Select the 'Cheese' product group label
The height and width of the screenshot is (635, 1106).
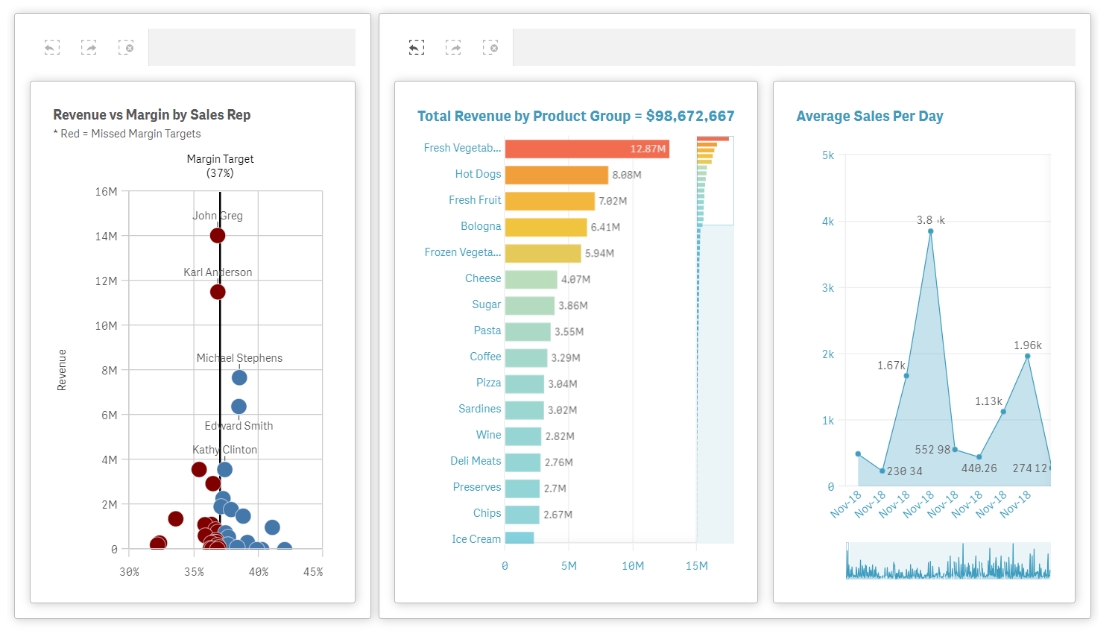[483, 278]
